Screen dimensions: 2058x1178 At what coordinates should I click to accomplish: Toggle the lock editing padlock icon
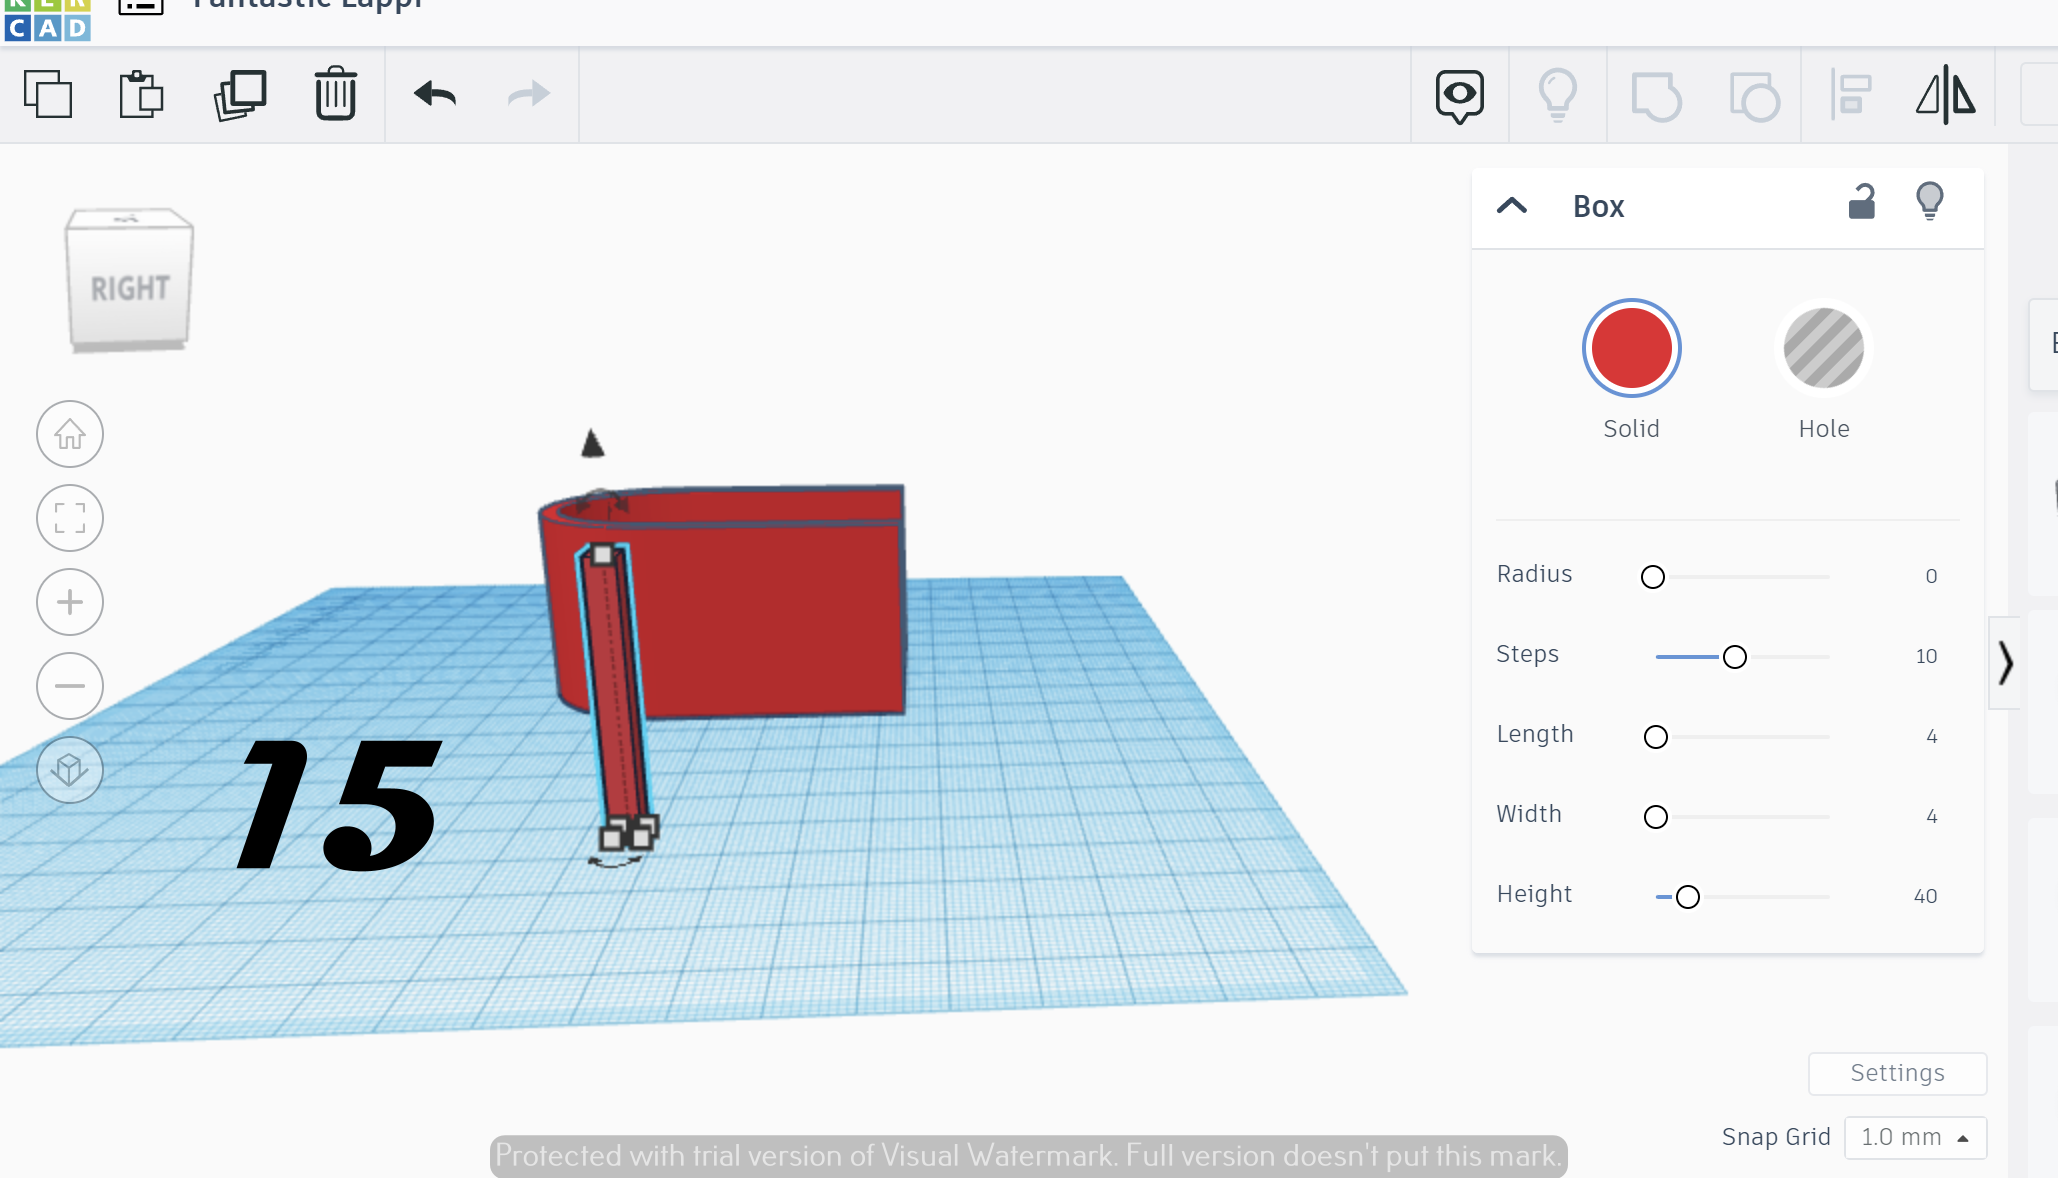[1861, 202]
